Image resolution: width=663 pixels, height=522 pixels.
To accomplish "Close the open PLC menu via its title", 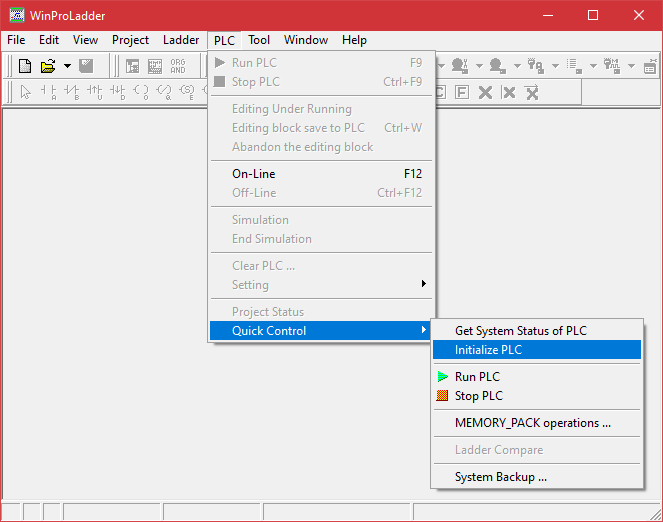I will (224, 41).
